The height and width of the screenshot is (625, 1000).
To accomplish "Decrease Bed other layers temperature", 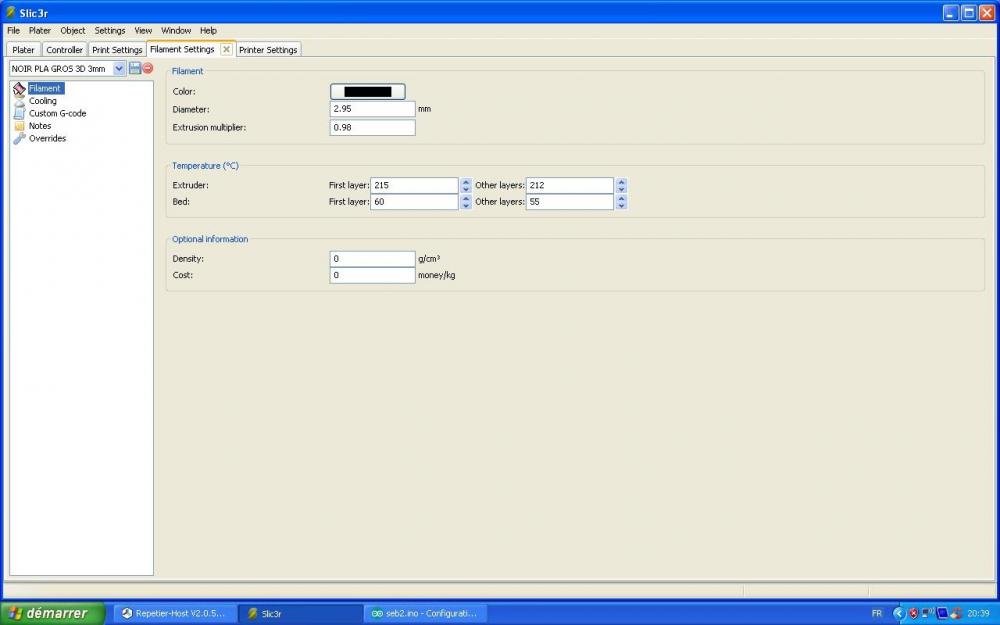I will (x=621, y=206).
